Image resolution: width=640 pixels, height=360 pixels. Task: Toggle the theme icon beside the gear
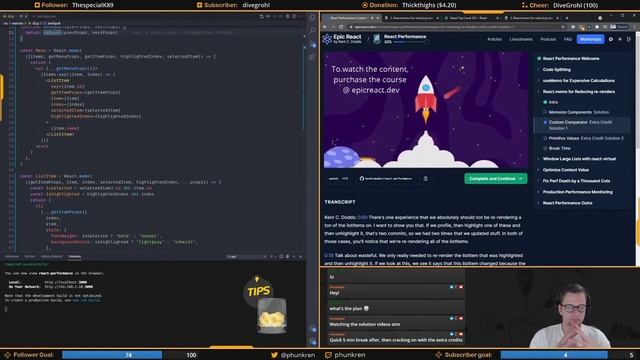click(x=620, y=39)
